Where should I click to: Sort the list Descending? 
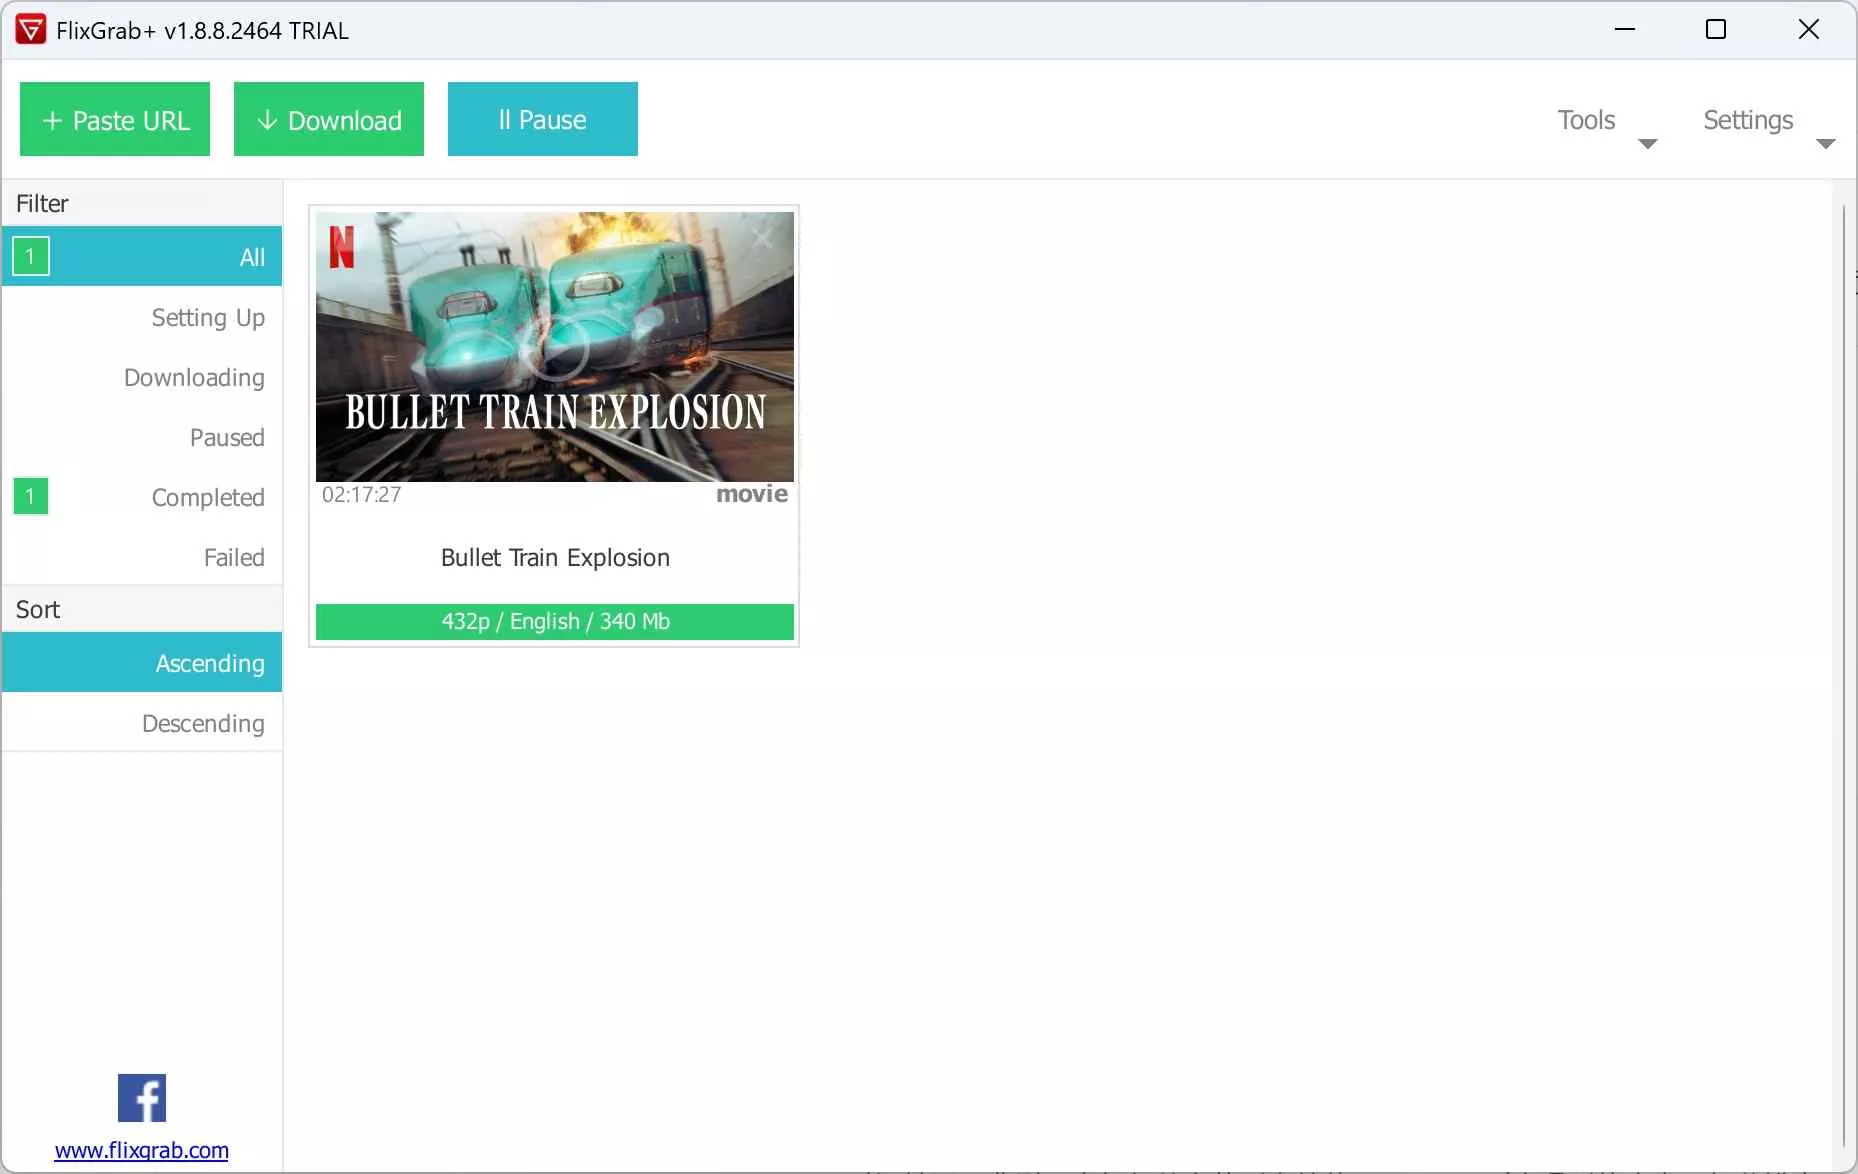click(x=142, y=722)
